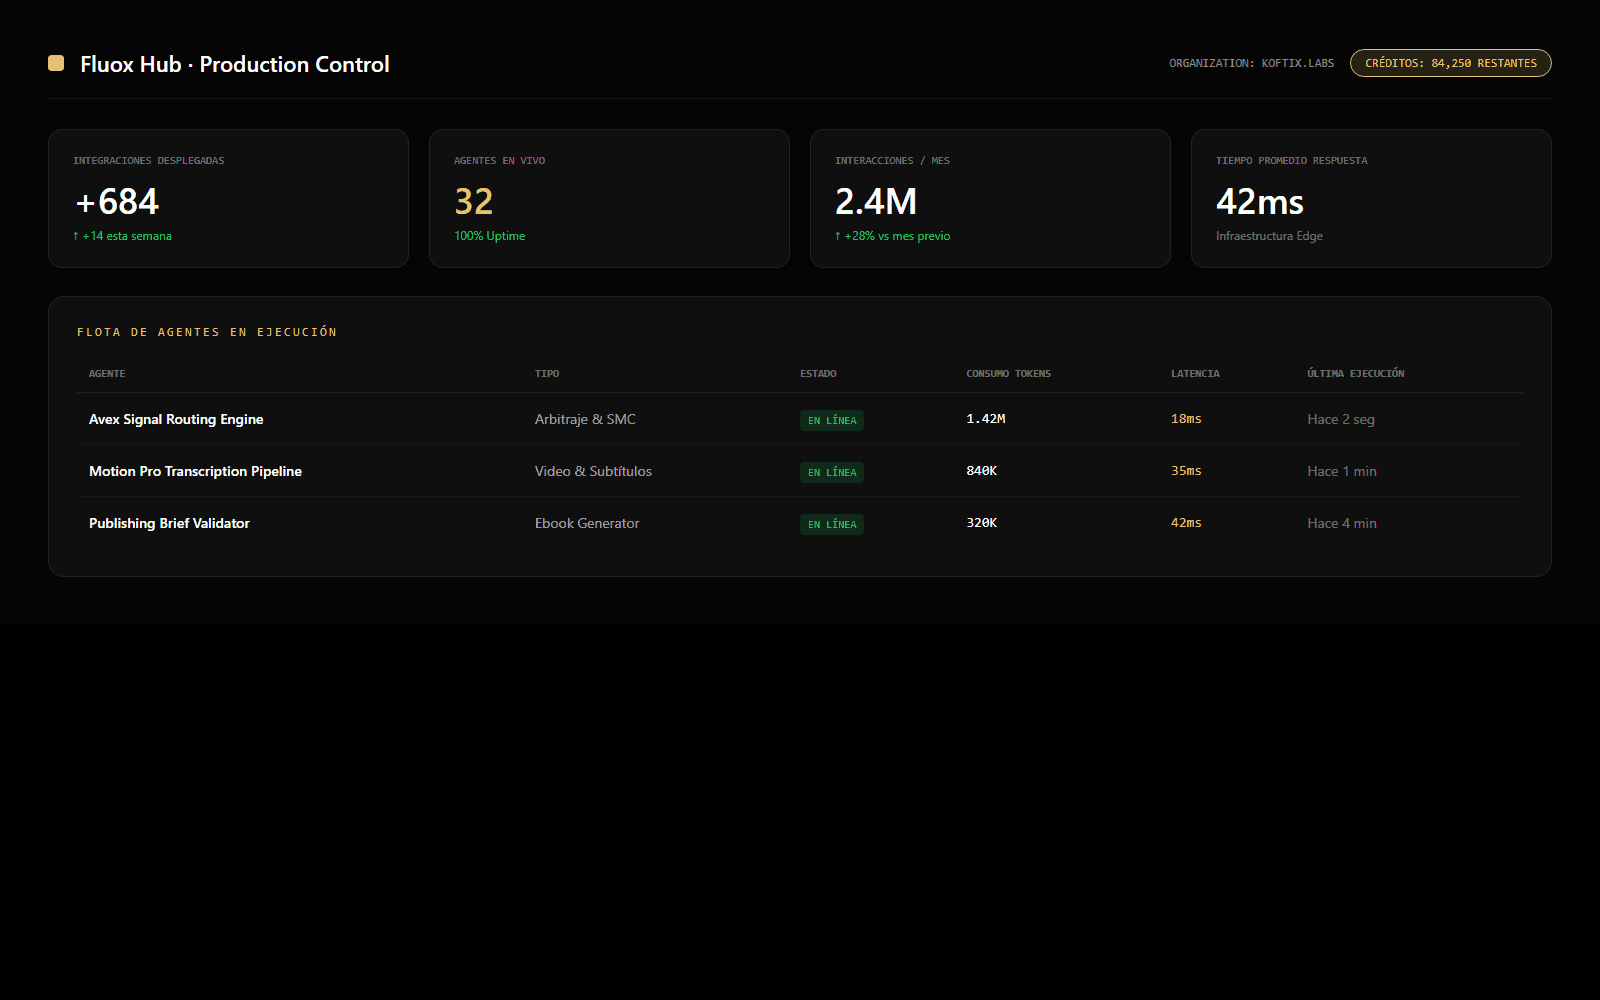Open the Motion Pro Transcription Pipeline agent

(x=195, y=471)
